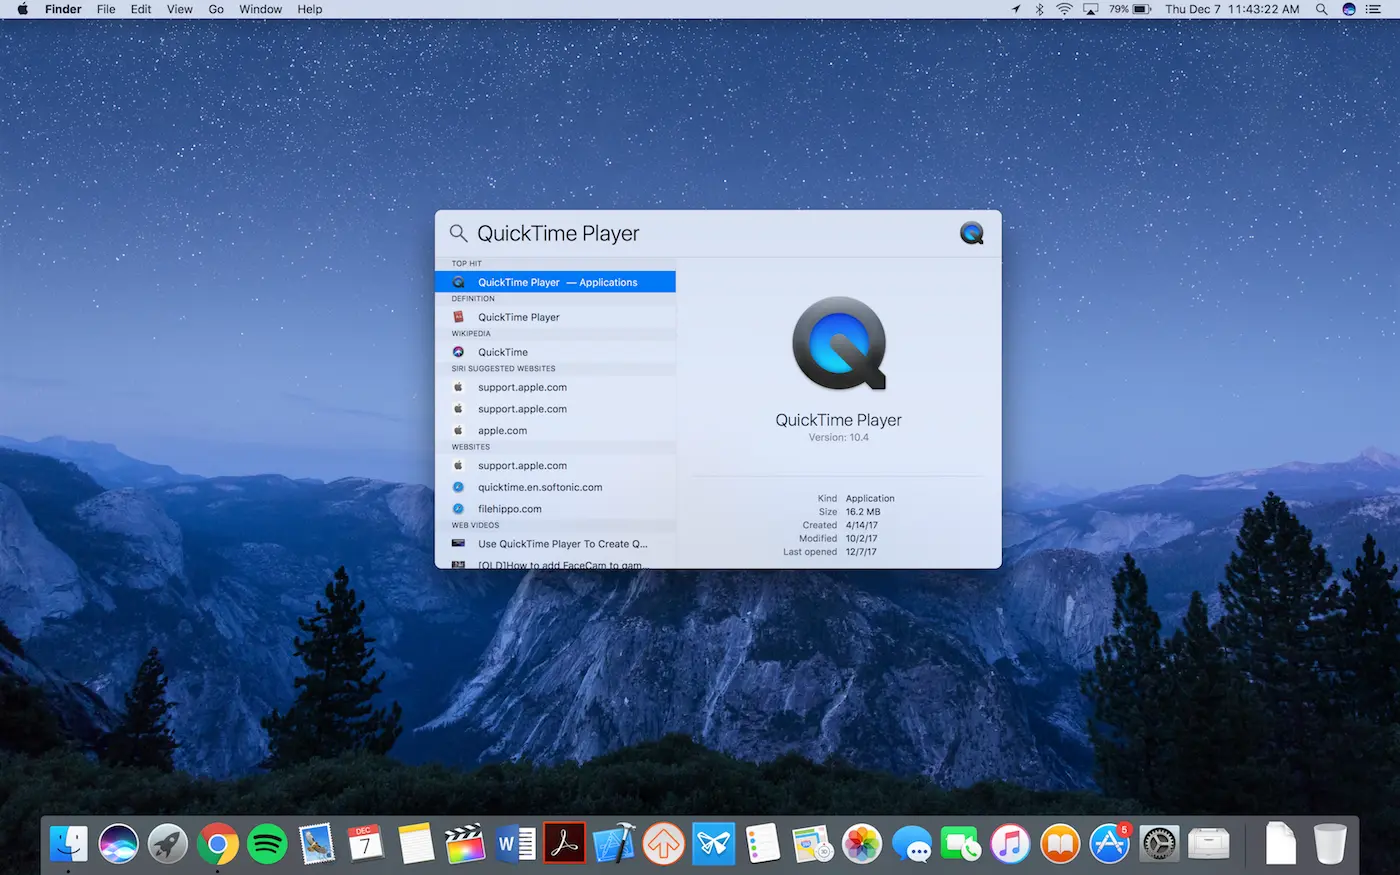Open Messages speech bubble in Dock

pos(912,844)
